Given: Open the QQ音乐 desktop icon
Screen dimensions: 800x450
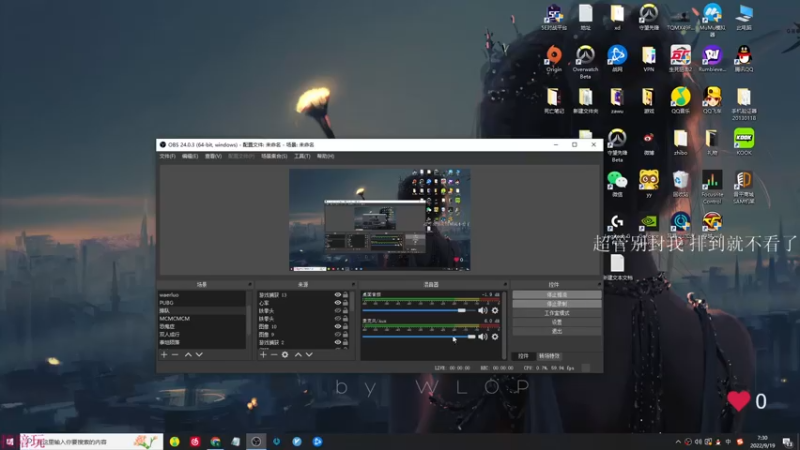Looking at the screenshot, I should (x=680, y=101).
